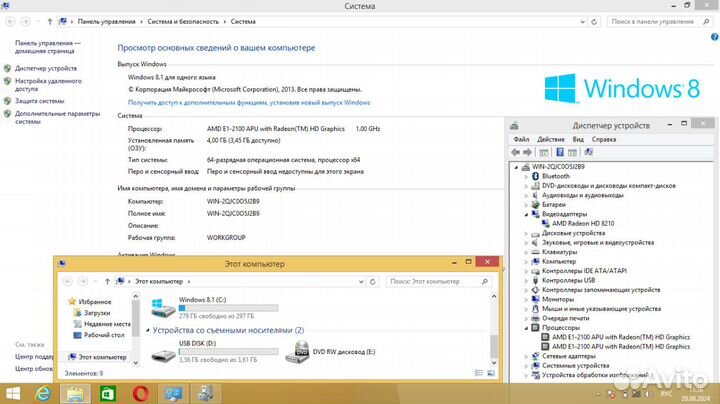720x404 pixels.
Task: Go up one level in Этот компьютер window
Action: pos(107,281)
